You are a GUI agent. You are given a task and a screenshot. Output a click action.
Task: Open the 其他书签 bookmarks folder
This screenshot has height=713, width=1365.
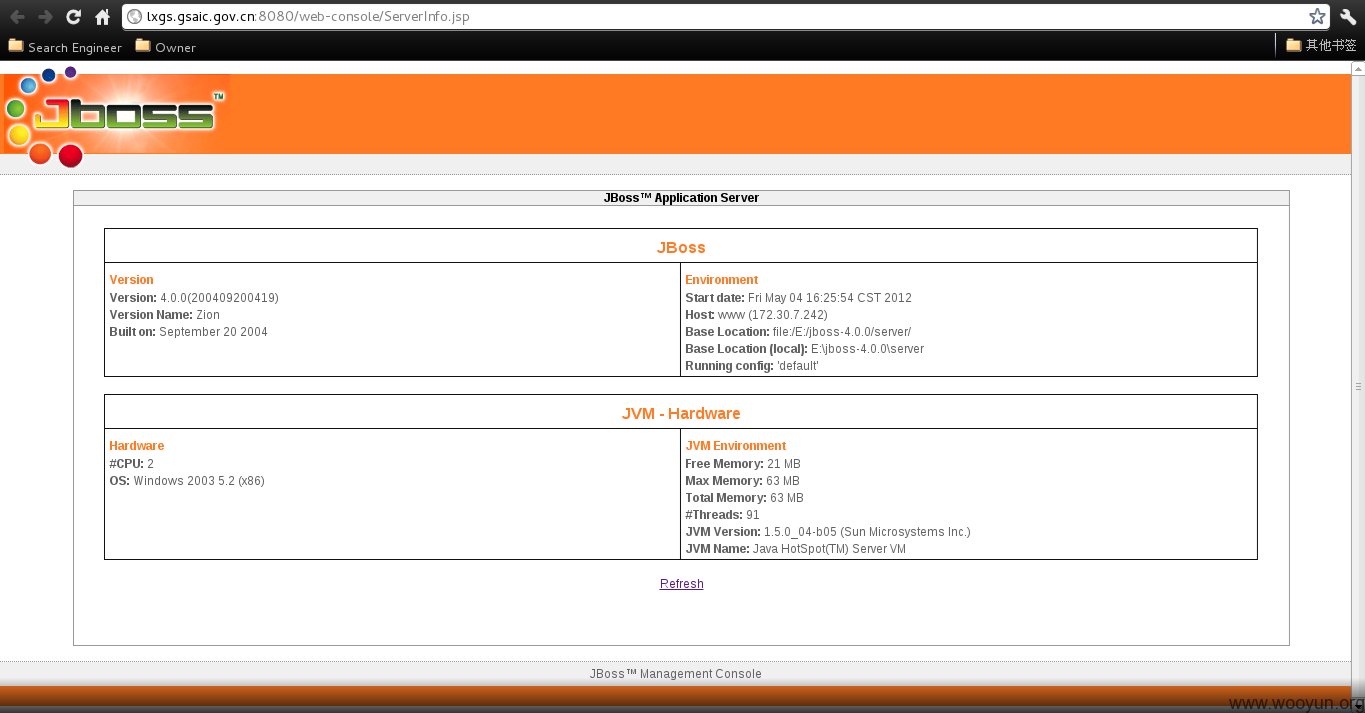1321,45
